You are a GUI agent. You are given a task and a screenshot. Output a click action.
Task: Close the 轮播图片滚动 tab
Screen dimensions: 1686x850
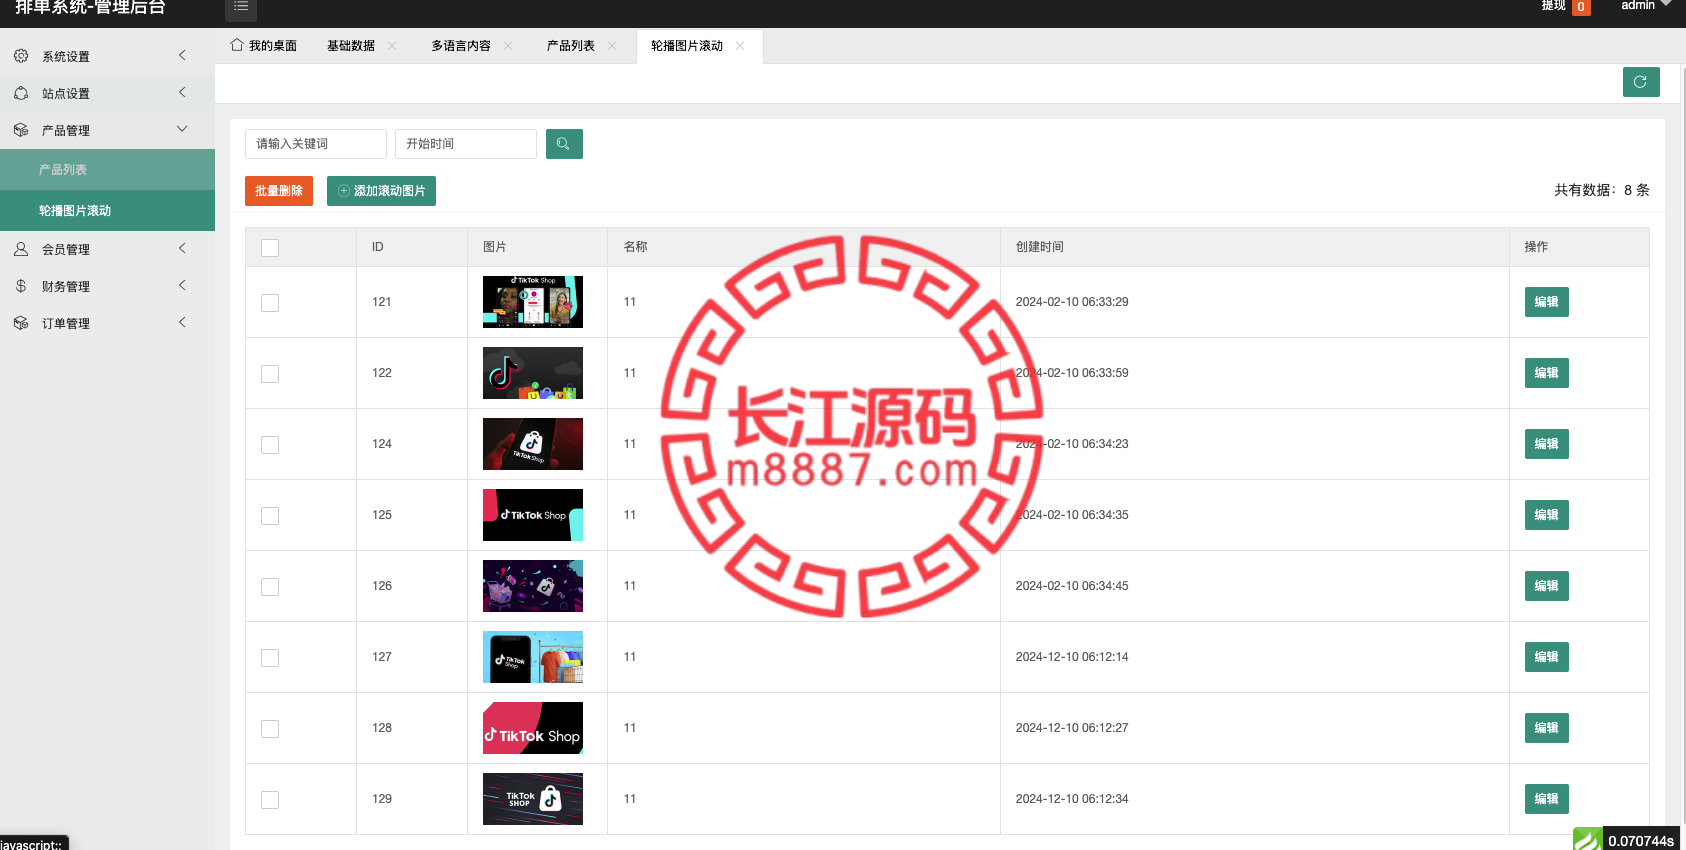740,45
